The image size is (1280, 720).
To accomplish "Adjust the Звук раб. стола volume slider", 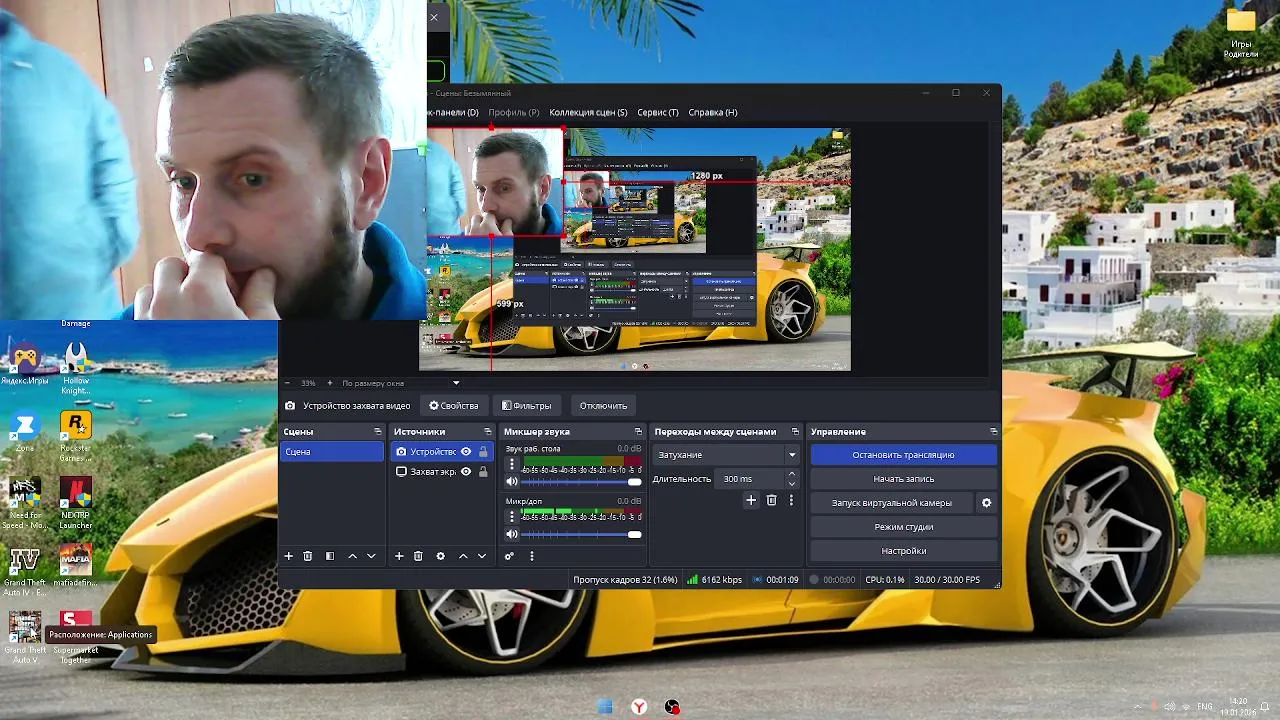I will click(x=582, y=482).
